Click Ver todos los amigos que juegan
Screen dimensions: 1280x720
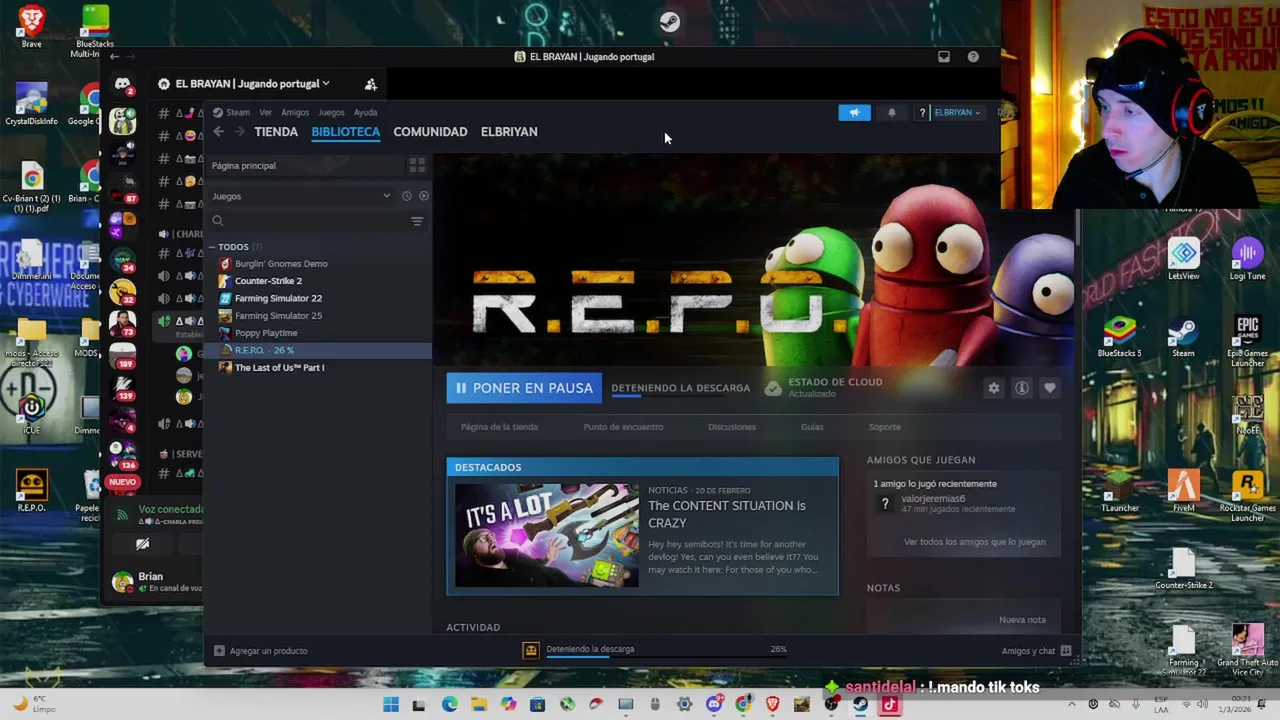[x=975, y=542]
